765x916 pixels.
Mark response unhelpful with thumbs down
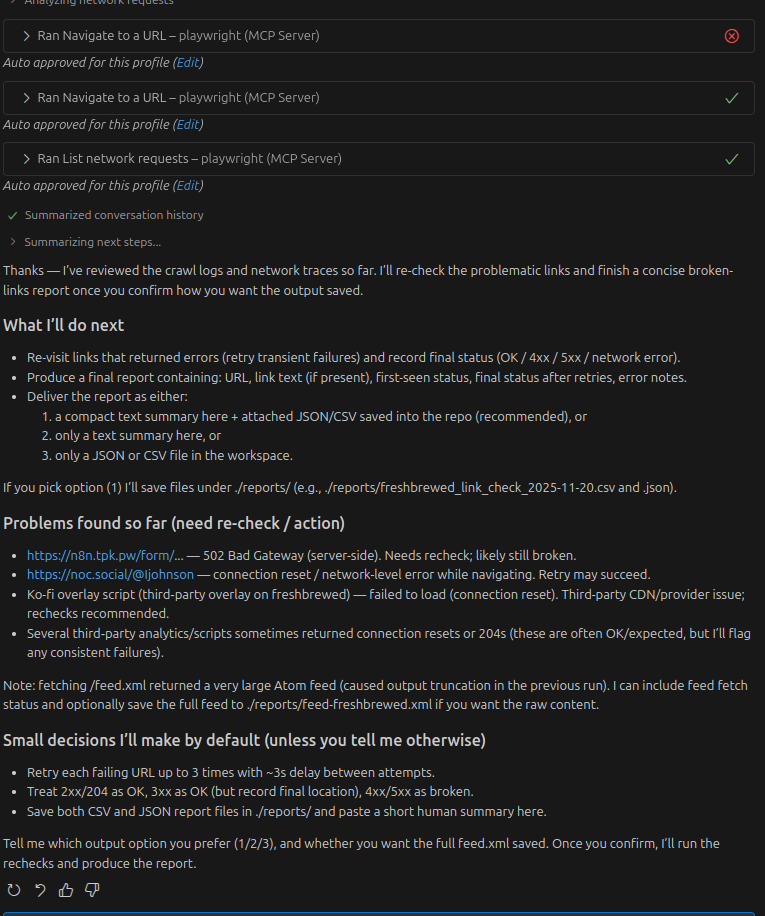92,890
